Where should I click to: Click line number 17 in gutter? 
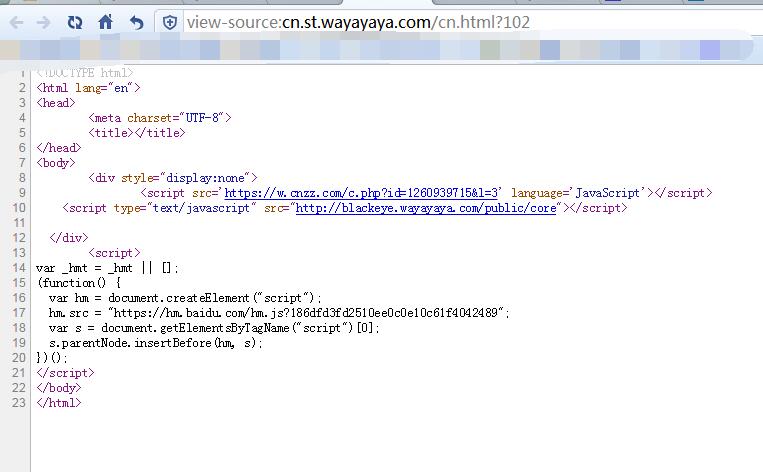click(x=18, y=313)
